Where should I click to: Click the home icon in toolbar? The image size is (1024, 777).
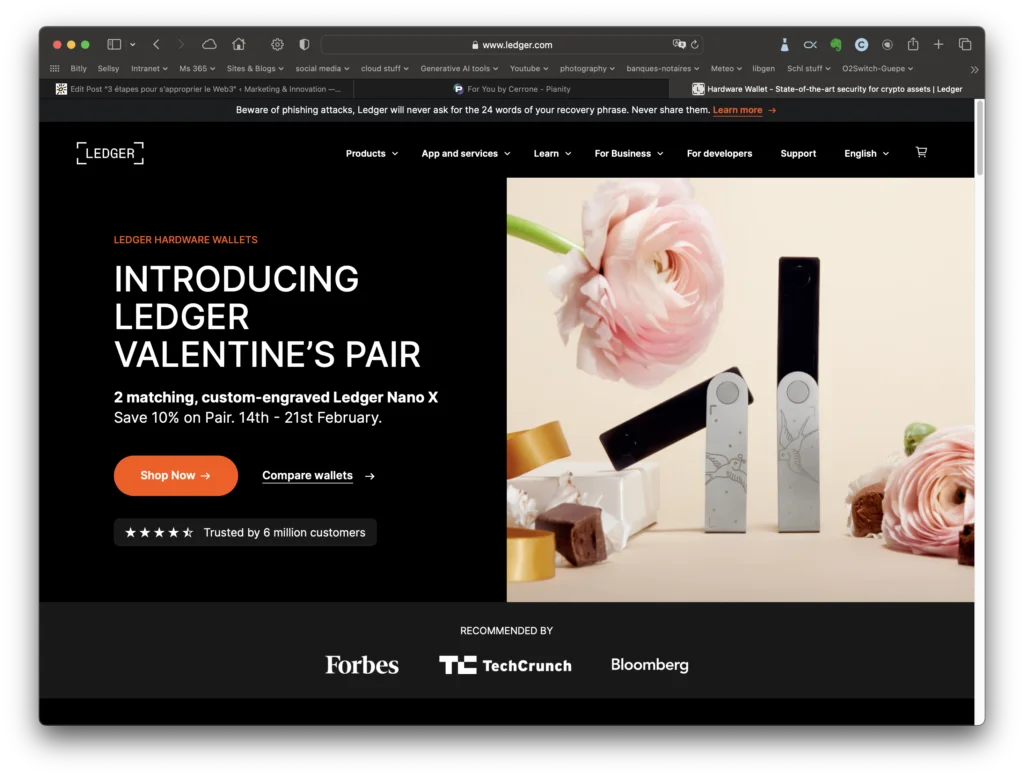click(x=239, y=44)
